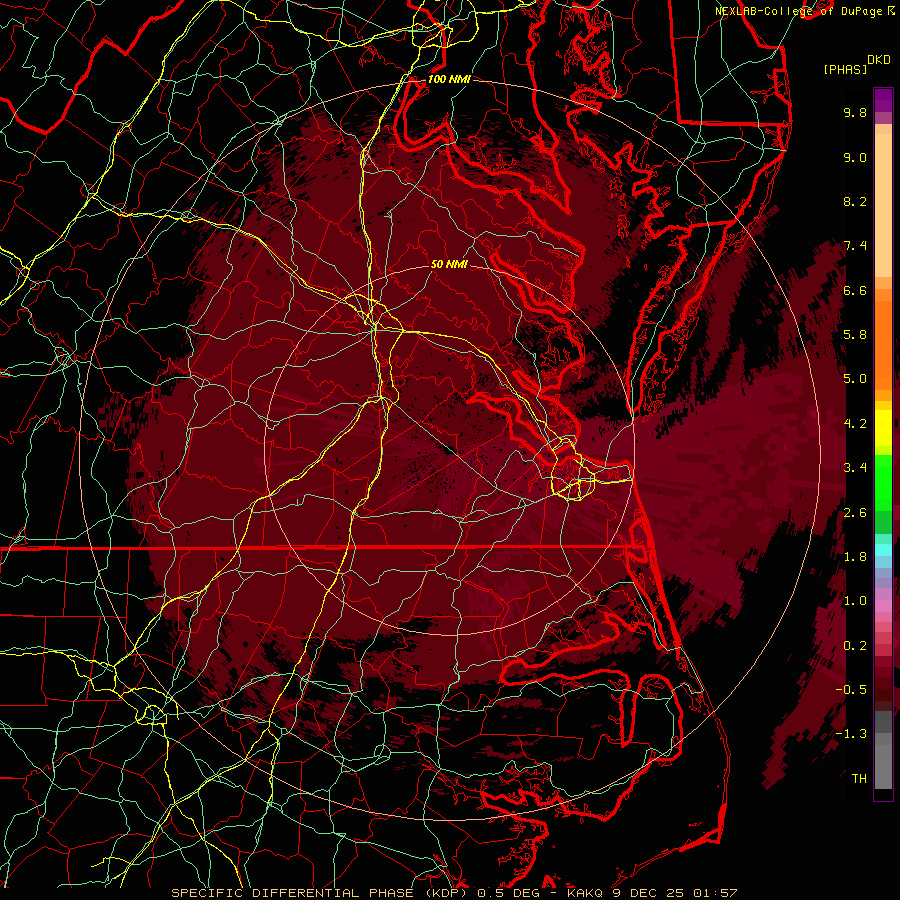
Task: Click the [PHAS] label above color scale
Action: 845,69
